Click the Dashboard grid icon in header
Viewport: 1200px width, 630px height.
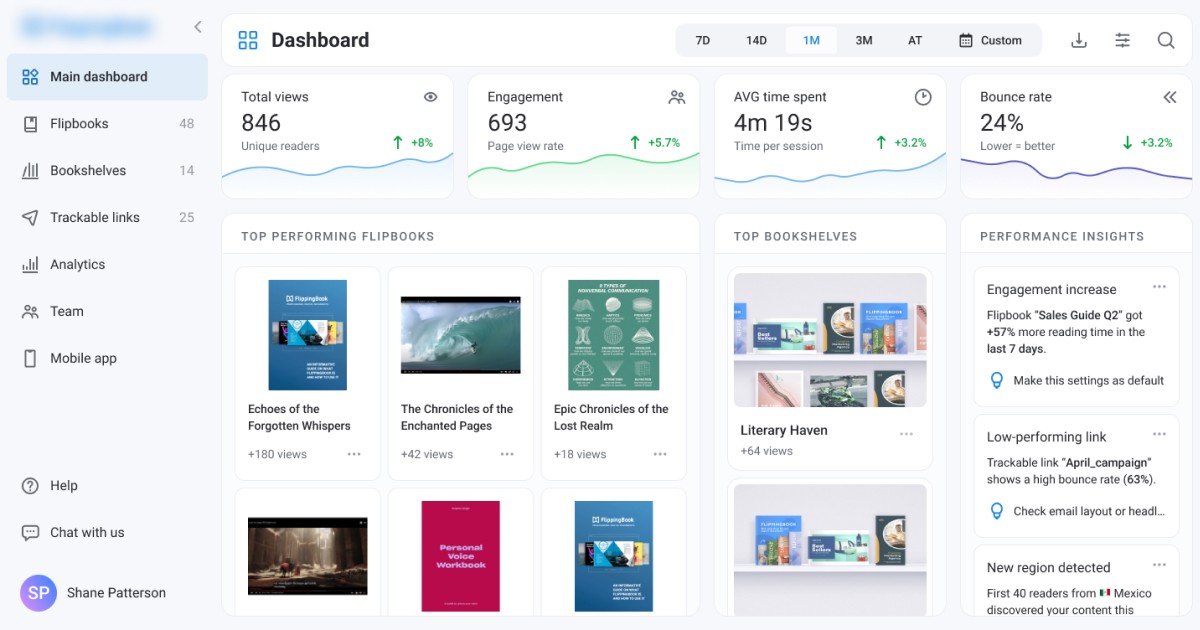[248, 41]
